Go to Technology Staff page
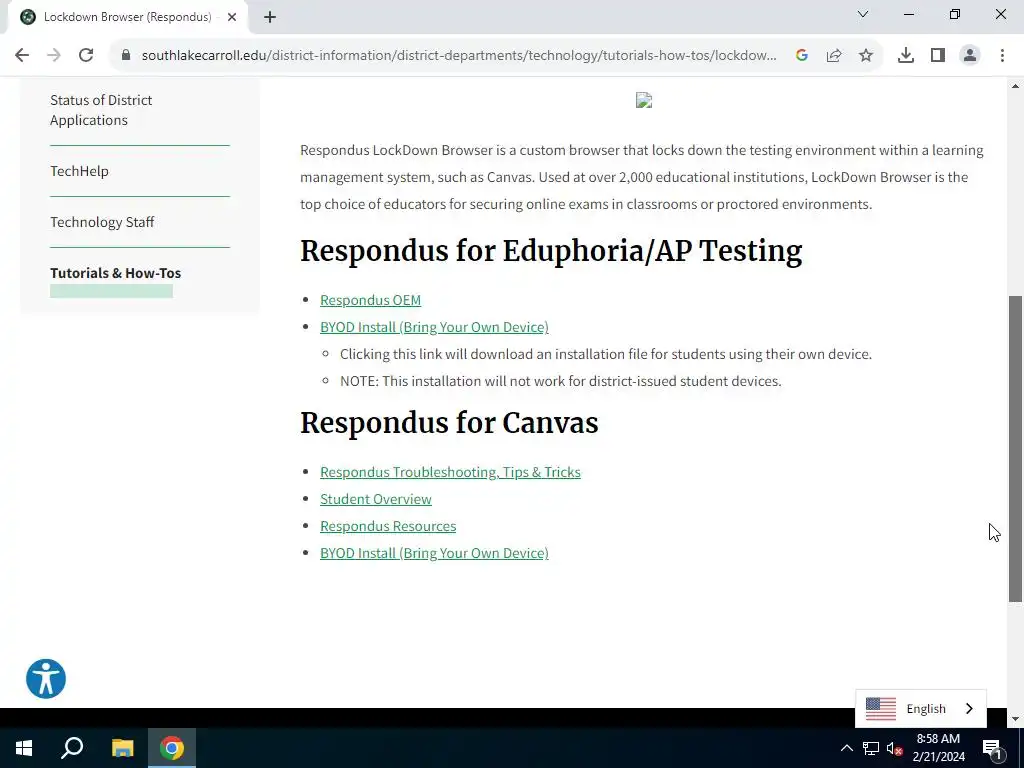This screenshot has width=1024, height=768. coord(102,222)
